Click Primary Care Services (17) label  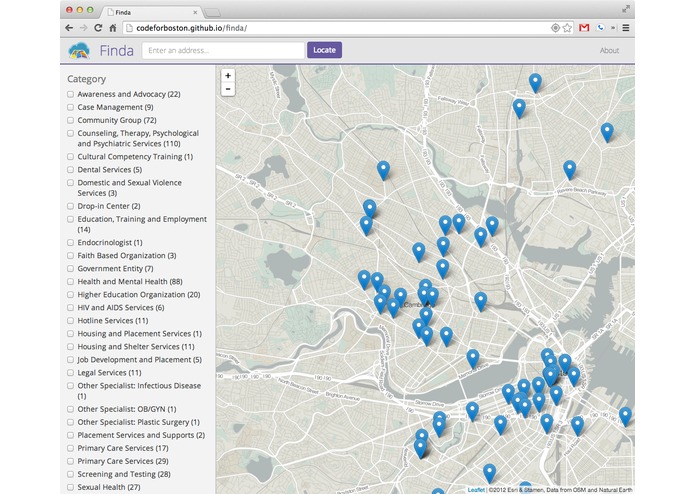point(123,448)
